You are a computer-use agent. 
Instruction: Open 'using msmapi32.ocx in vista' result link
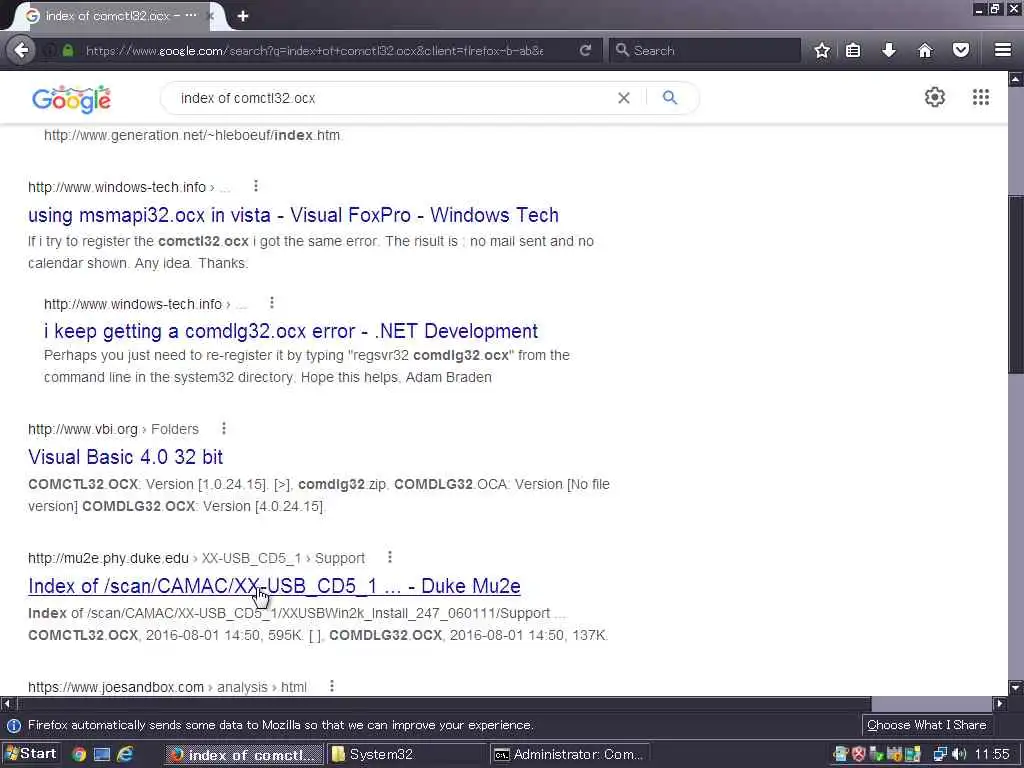[x=293, y=215]
